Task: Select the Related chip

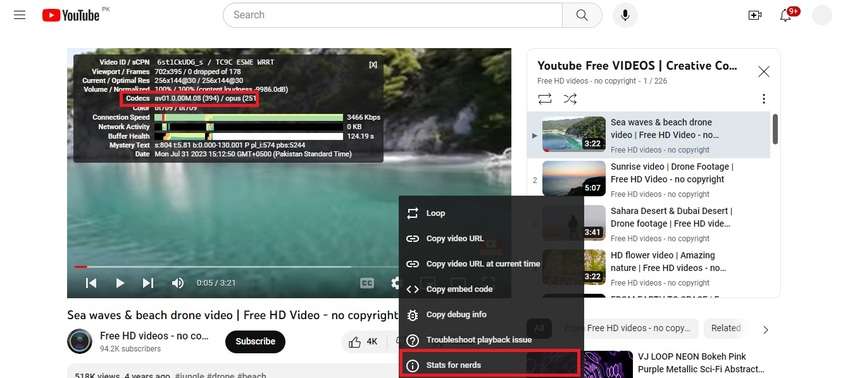Action: click(x=726, y=328)
